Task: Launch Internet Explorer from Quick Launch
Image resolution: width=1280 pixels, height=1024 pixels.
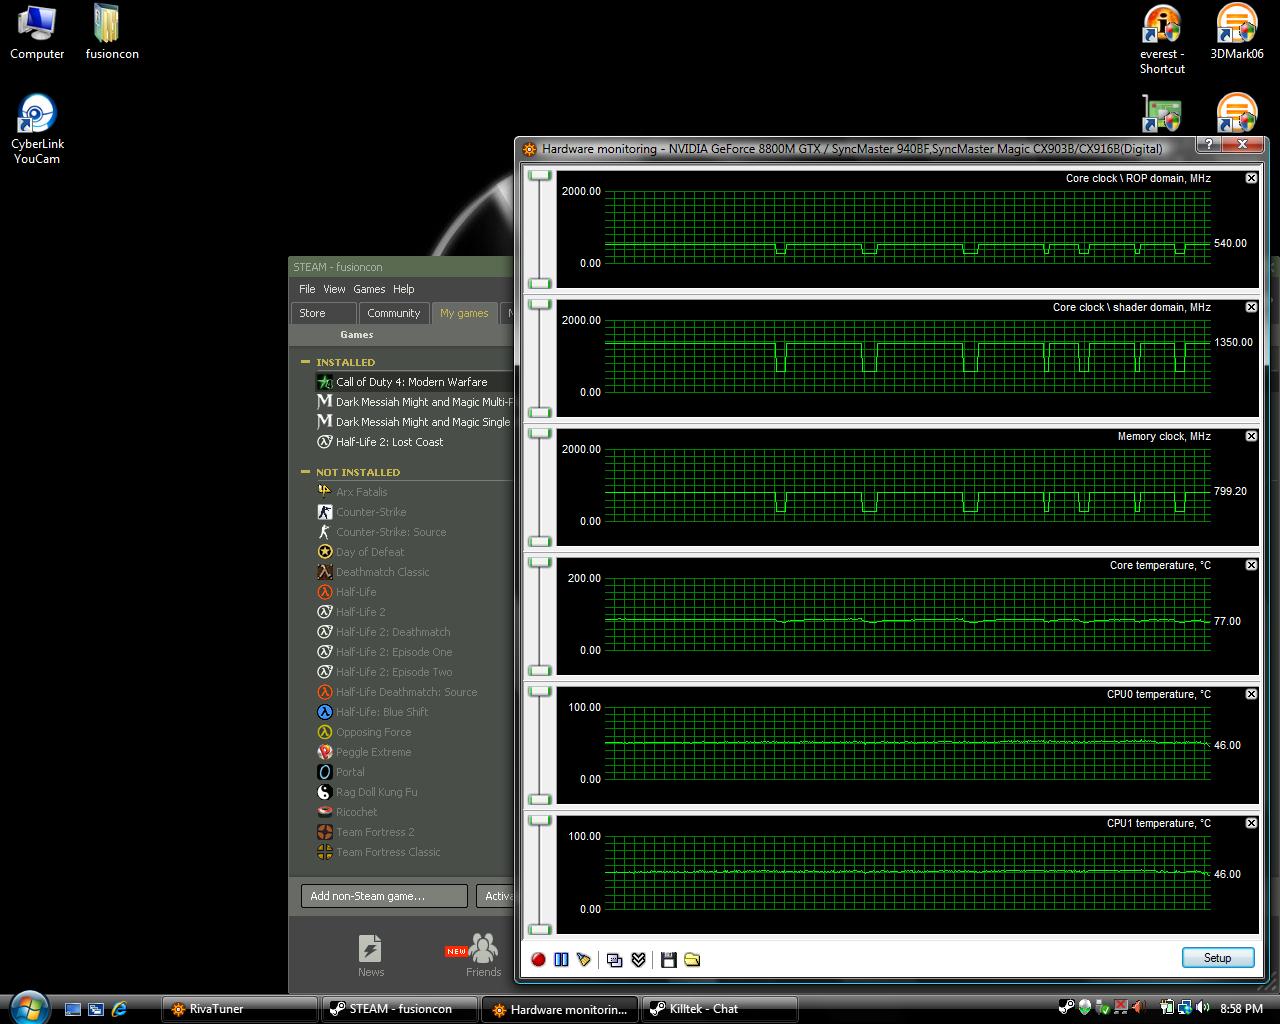Action: 119,1009
